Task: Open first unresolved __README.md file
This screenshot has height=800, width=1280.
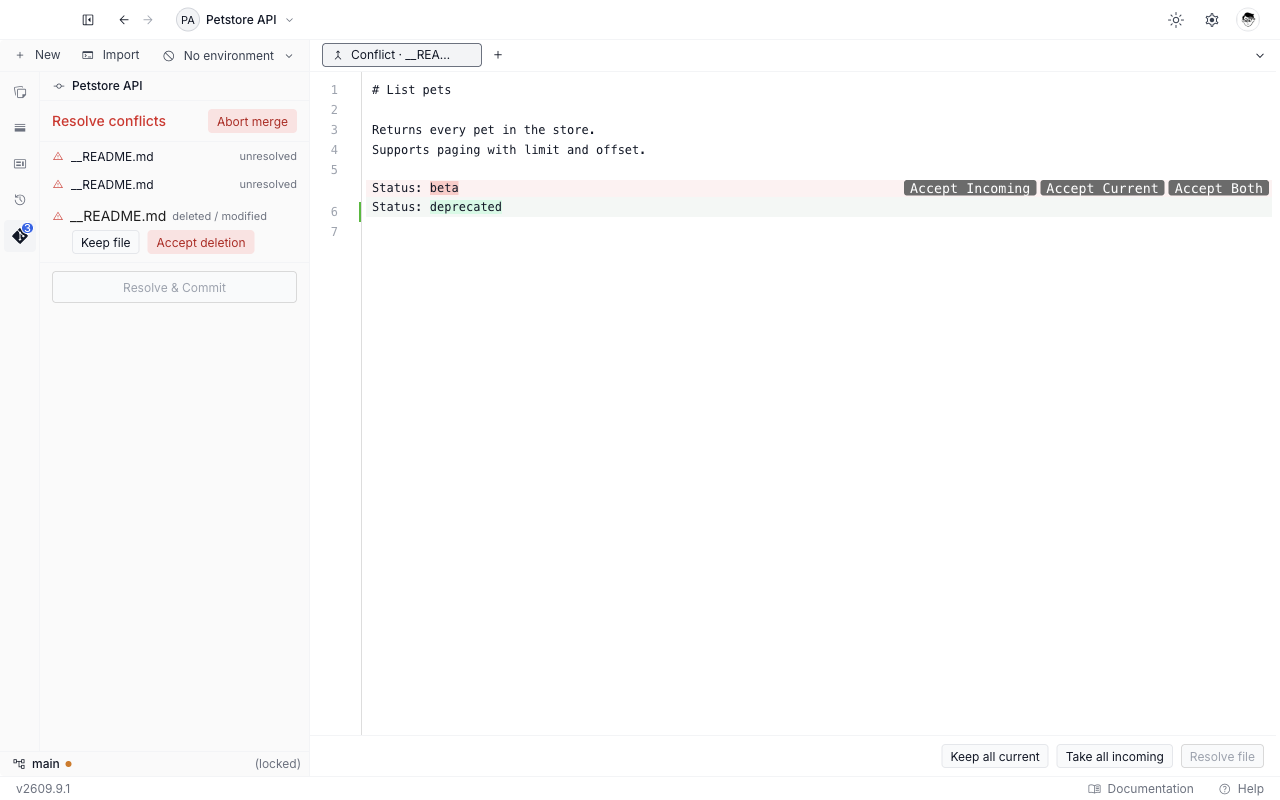Action: tap(174, 156)
